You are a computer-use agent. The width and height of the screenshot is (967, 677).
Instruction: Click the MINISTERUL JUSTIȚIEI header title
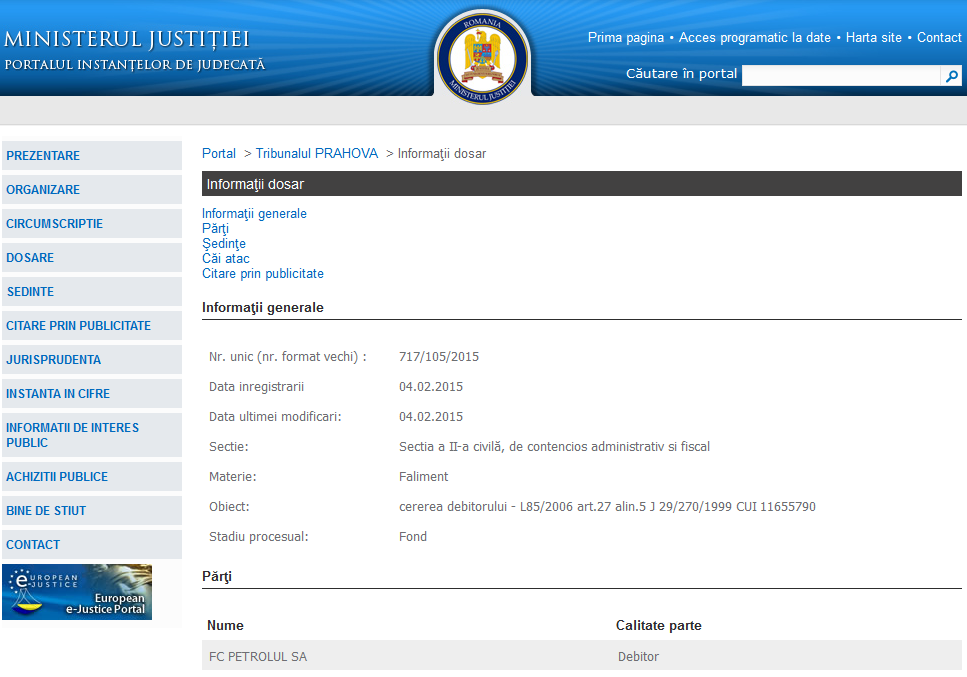click(127, 39)
